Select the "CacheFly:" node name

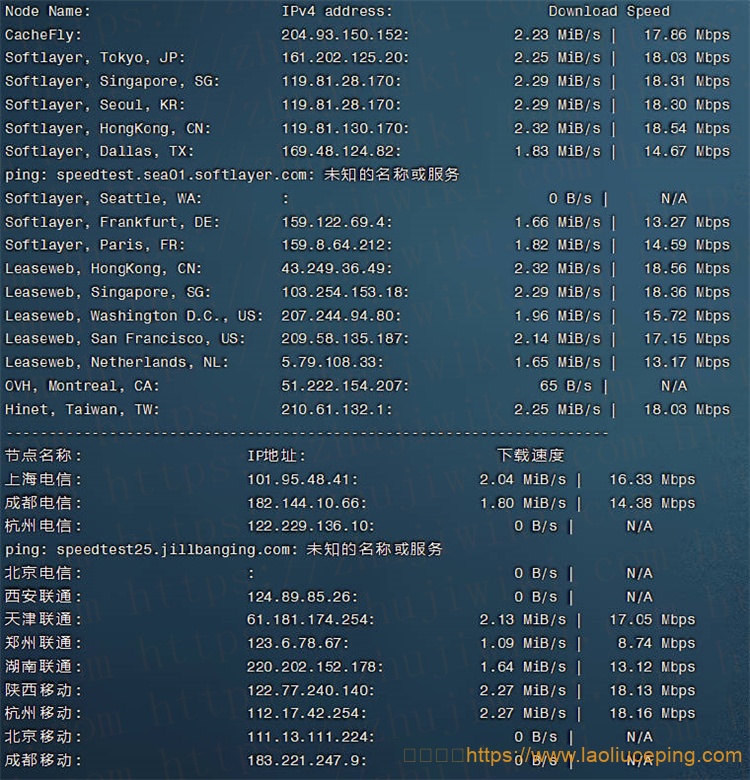pos(43,35)
